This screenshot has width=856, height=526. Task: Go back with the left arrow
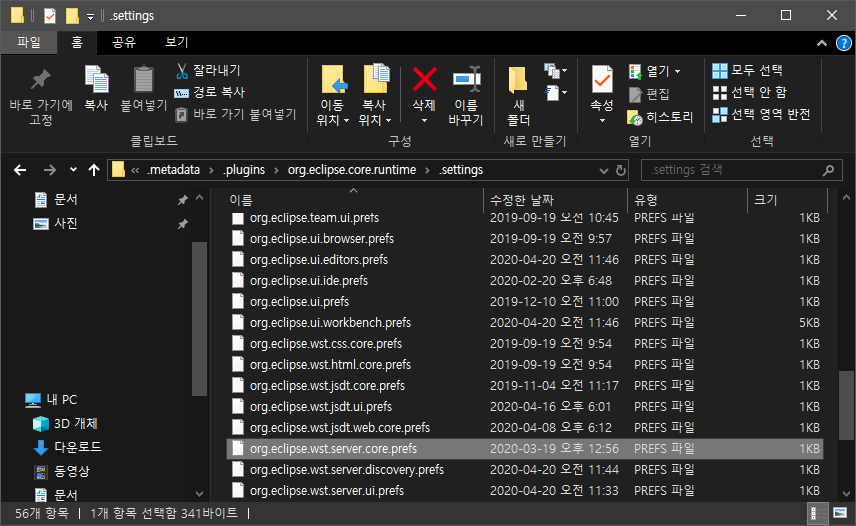click(20, 170)
